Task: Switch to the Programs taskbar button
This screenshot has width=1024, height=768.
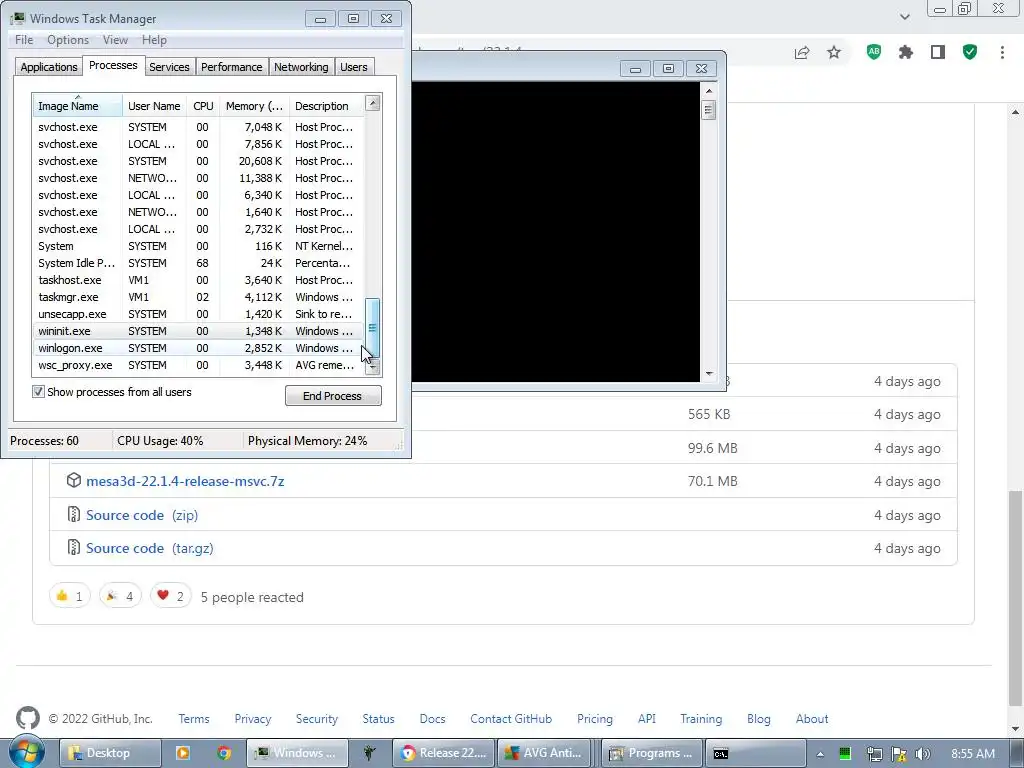Action: coord(652,753)
